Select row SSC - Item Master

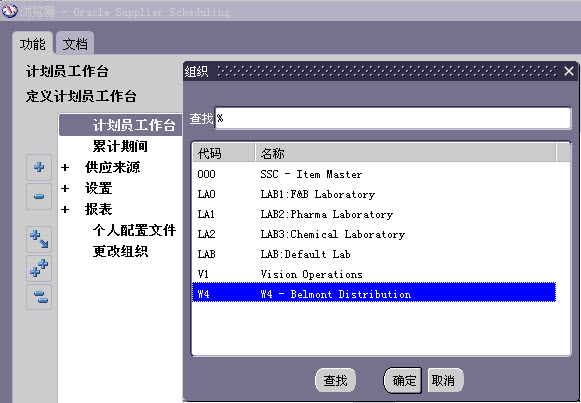click(x=374, y=174)
